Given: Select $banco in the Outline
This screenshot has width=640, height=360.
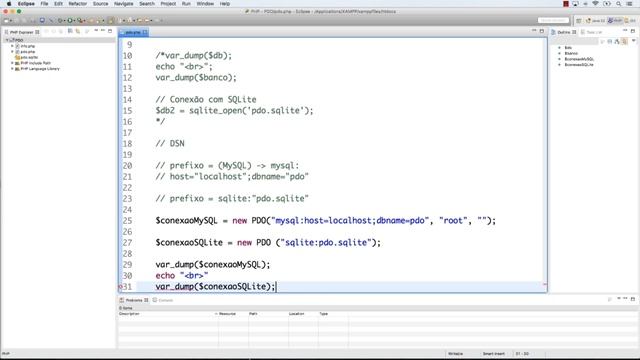Looking at the screenshot, I should coord(571,53).
